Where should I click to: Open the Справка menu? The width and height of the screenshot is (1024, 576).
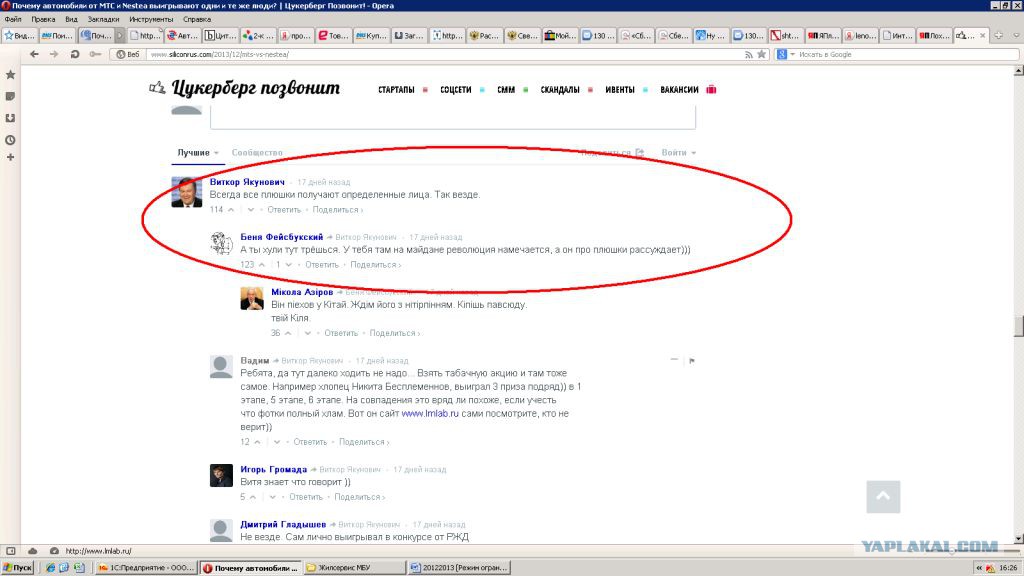pos(197,20)
